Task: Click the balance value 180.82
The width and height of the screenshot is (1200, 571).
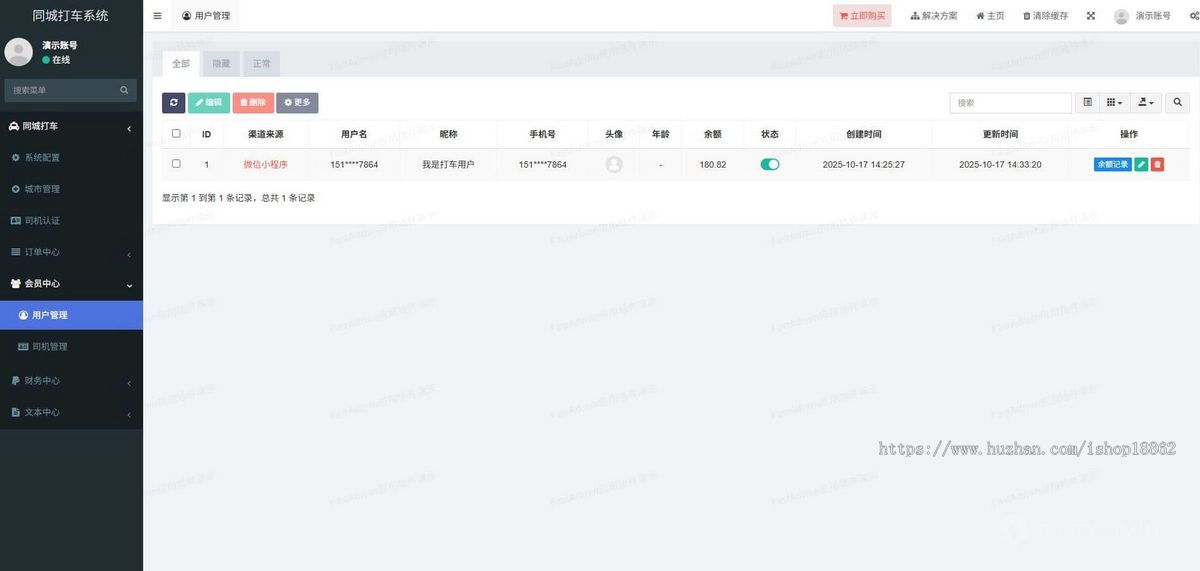Action: [x=713, y=164]
